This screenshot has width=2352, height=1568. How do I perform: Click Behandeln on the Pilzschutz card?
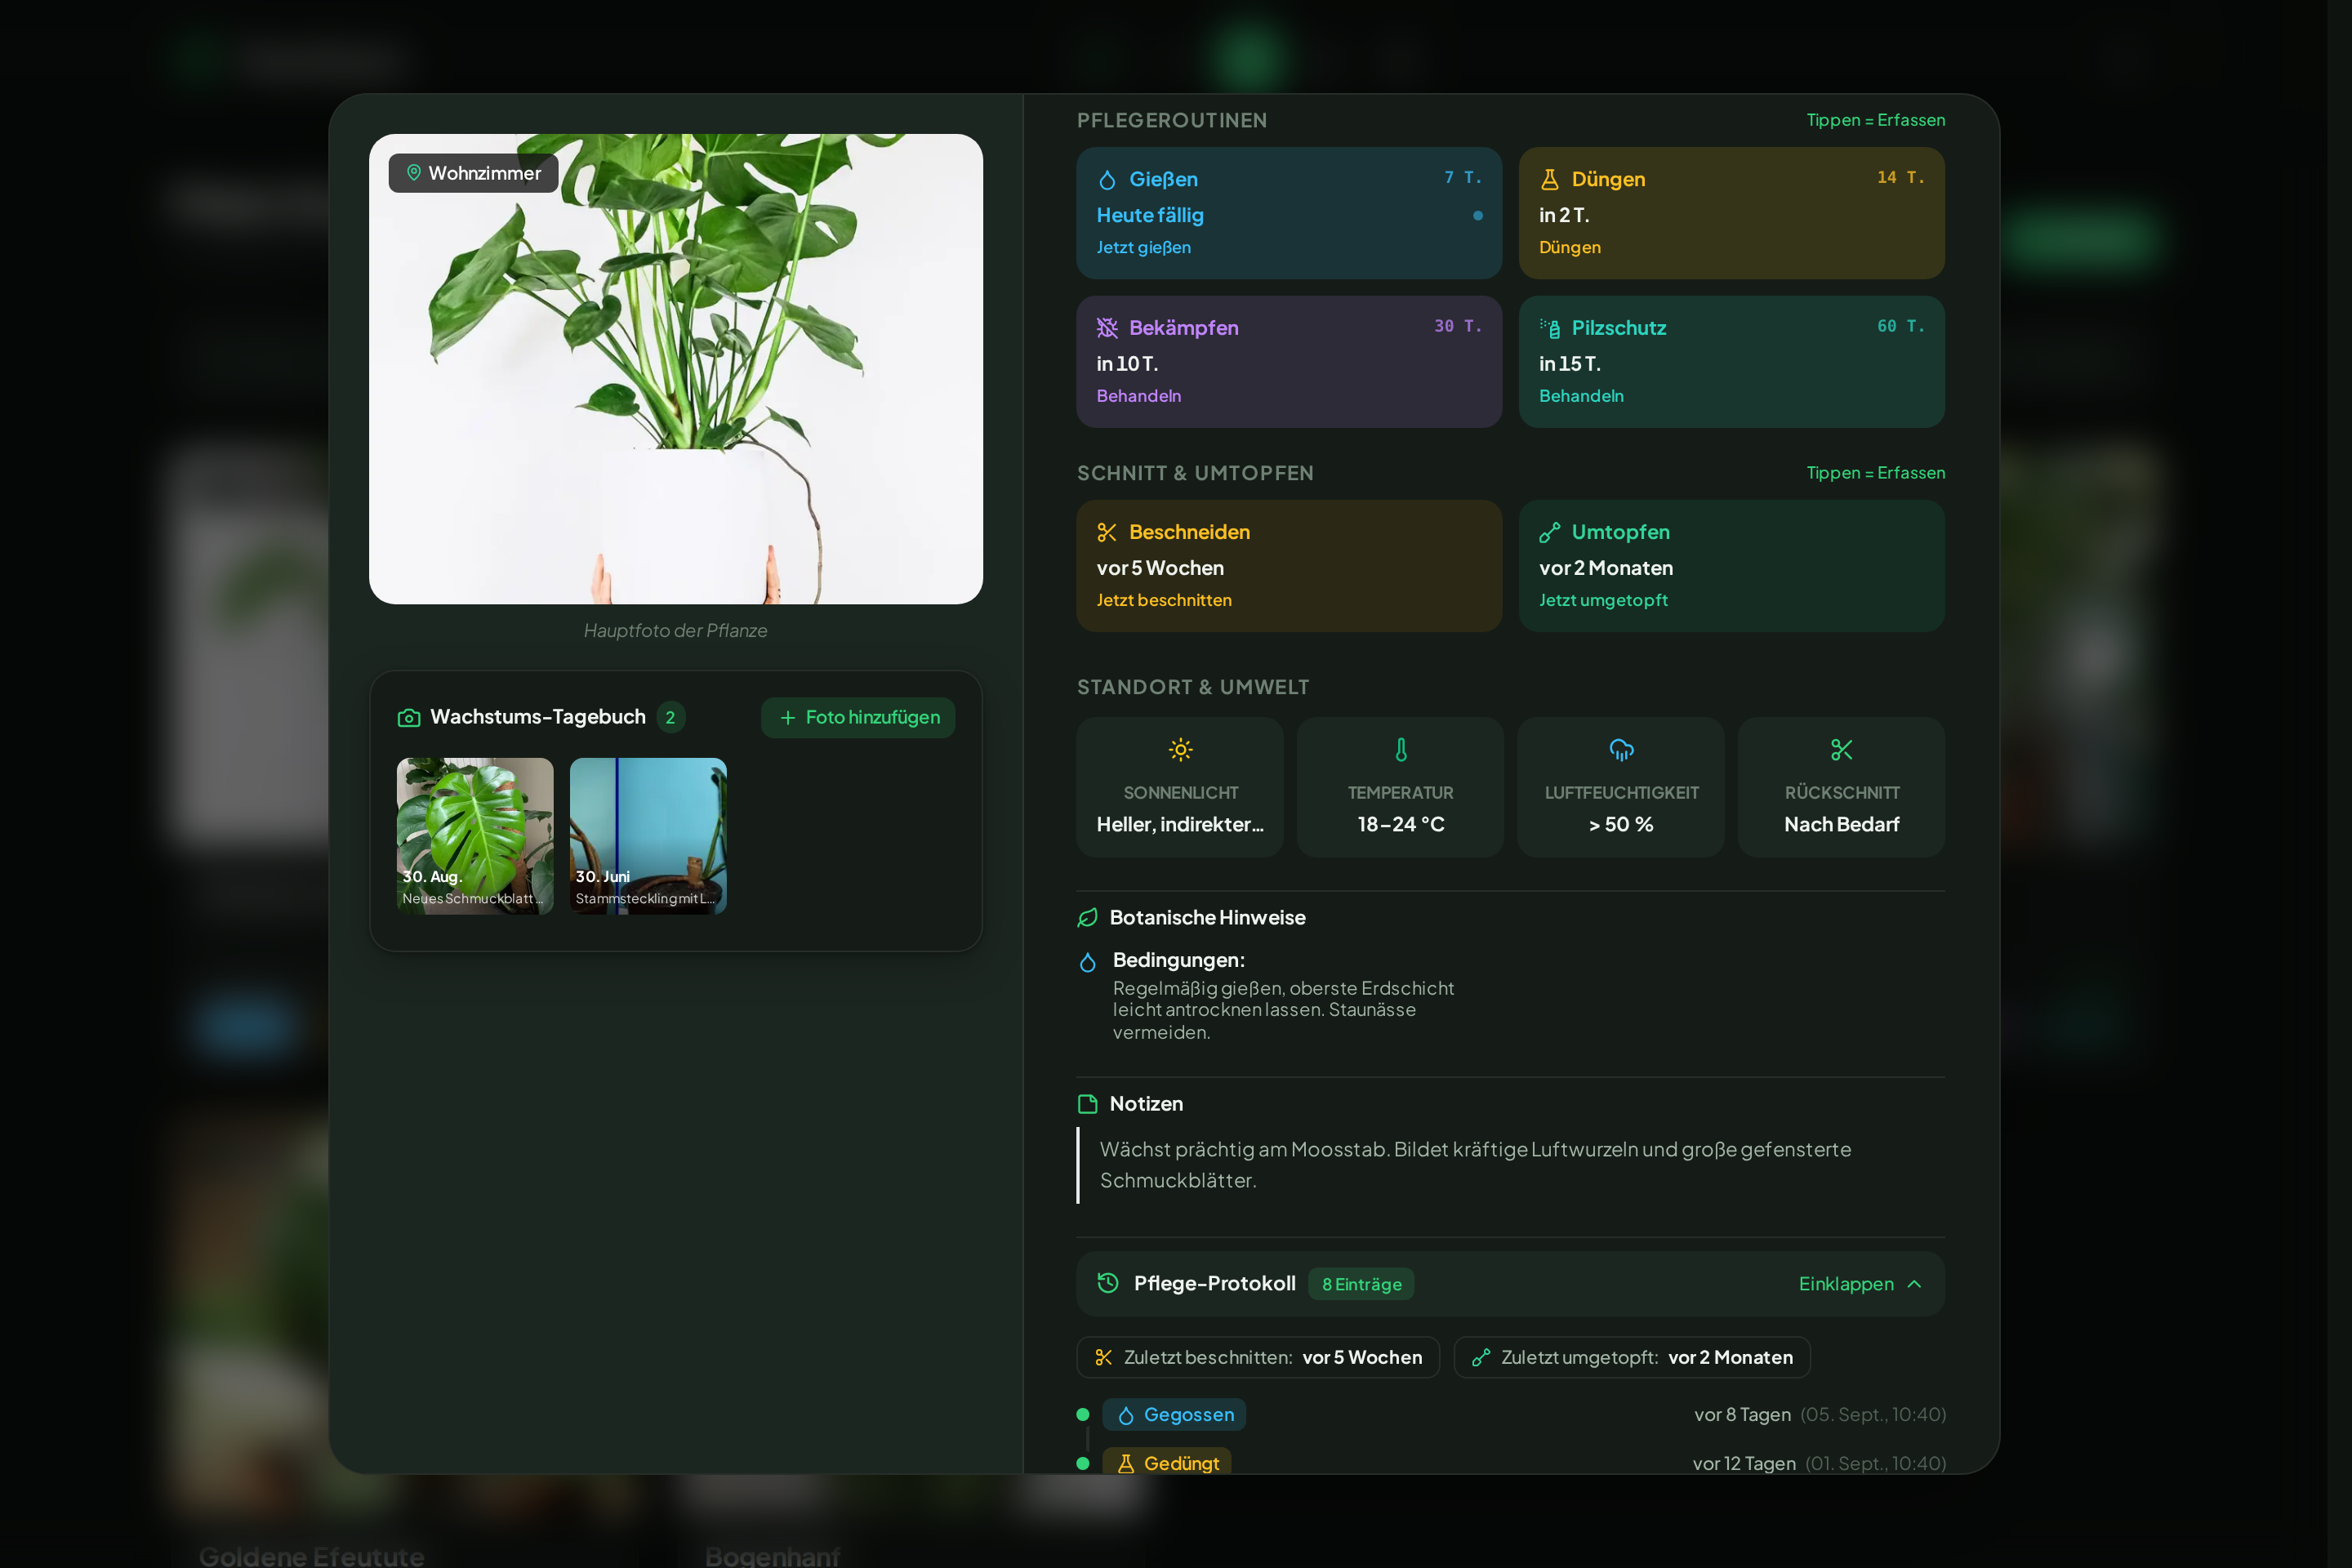tap(1581, 396)
